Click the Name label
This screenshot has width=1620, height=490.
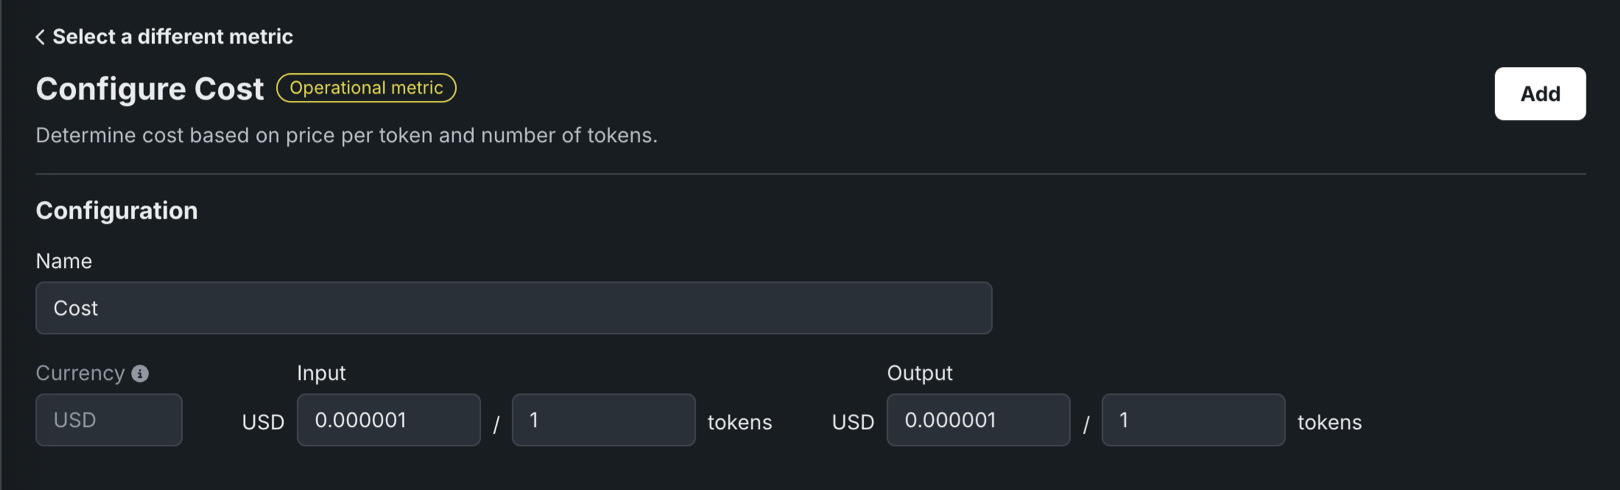pyautogui.click(x=64, y=261)
